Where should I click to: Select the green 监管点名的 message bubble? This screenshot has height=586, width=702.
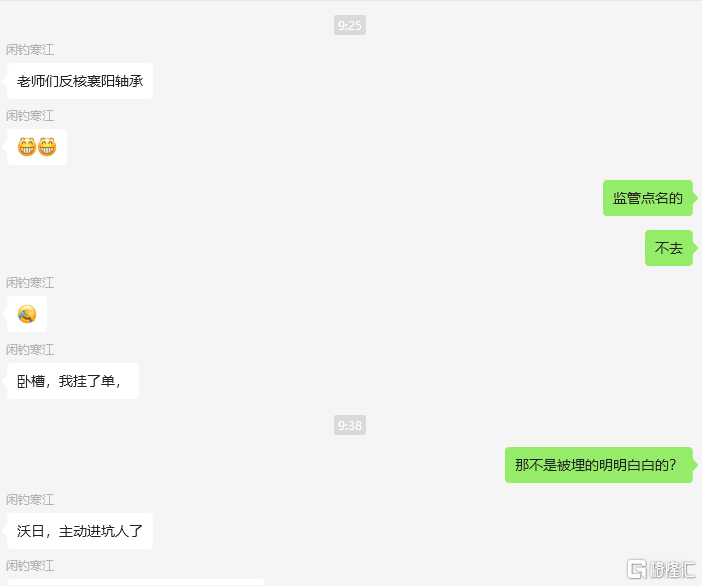647,198
